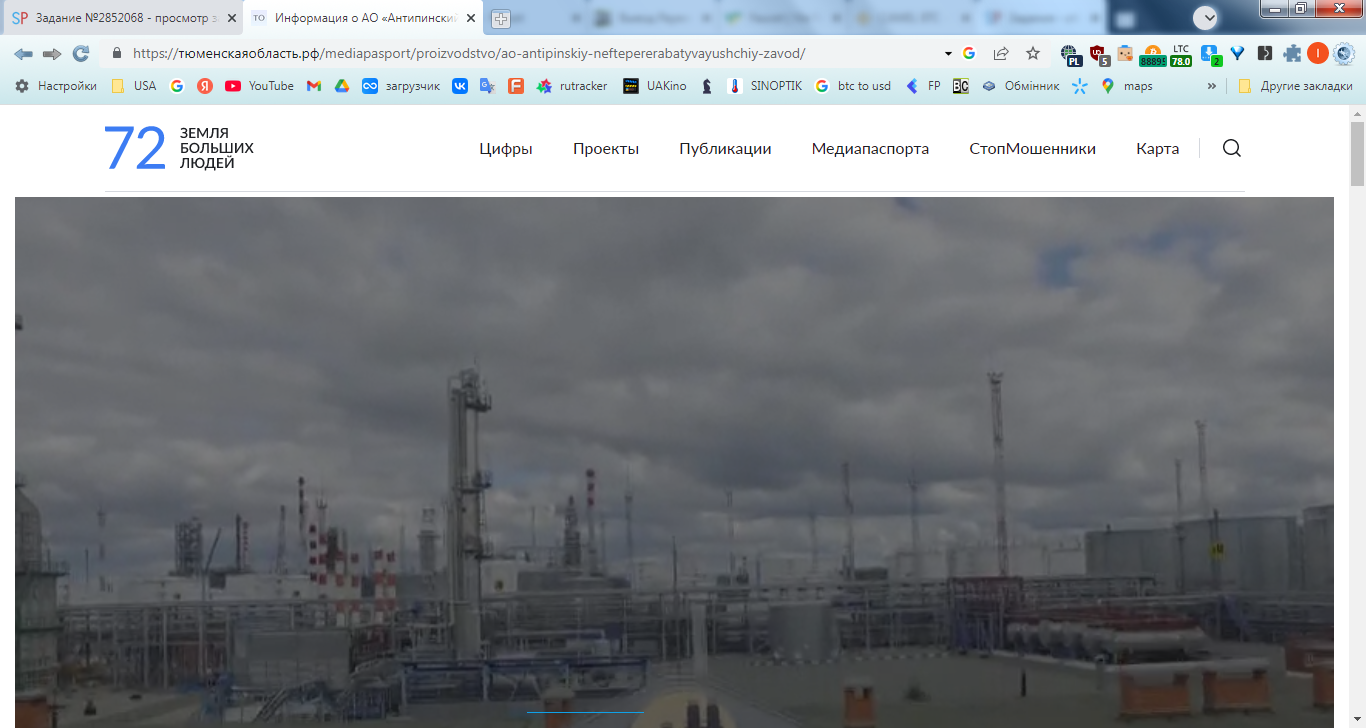Open the 'СтопМошенники' menu item
Screen dimensions: 1366x728
[1032, 149]
